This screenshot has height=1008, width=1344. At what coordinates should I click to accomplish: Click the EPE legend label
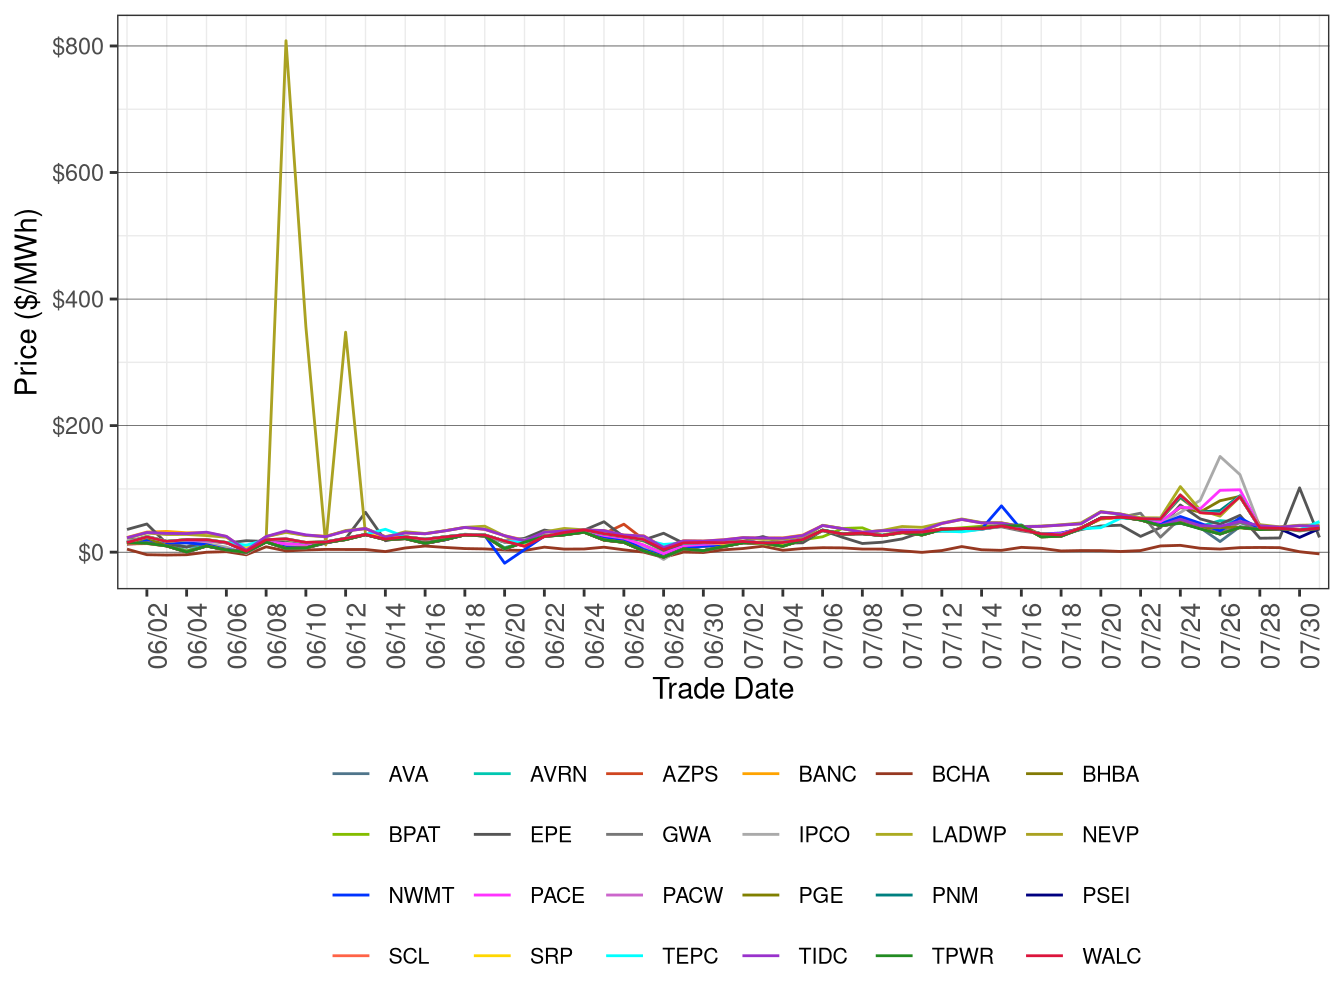pyautogui.click(x=551, y=835)
